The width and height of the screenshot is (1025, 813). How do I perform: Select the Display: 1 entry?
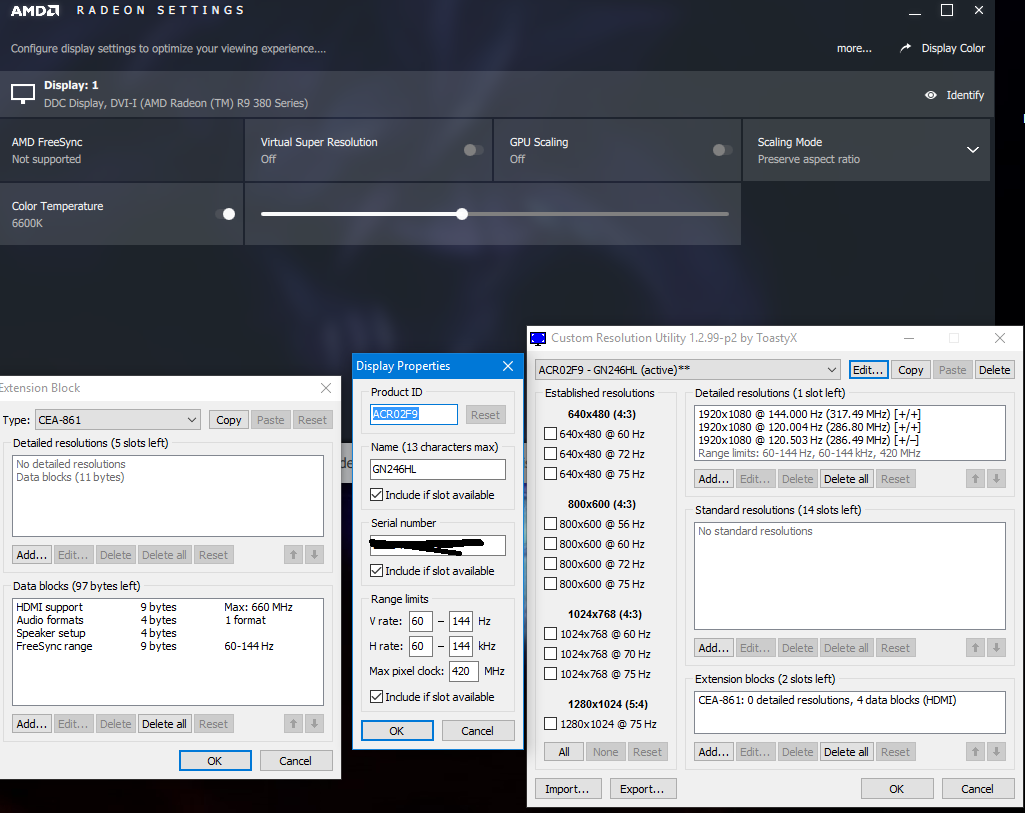coord(497,94)
